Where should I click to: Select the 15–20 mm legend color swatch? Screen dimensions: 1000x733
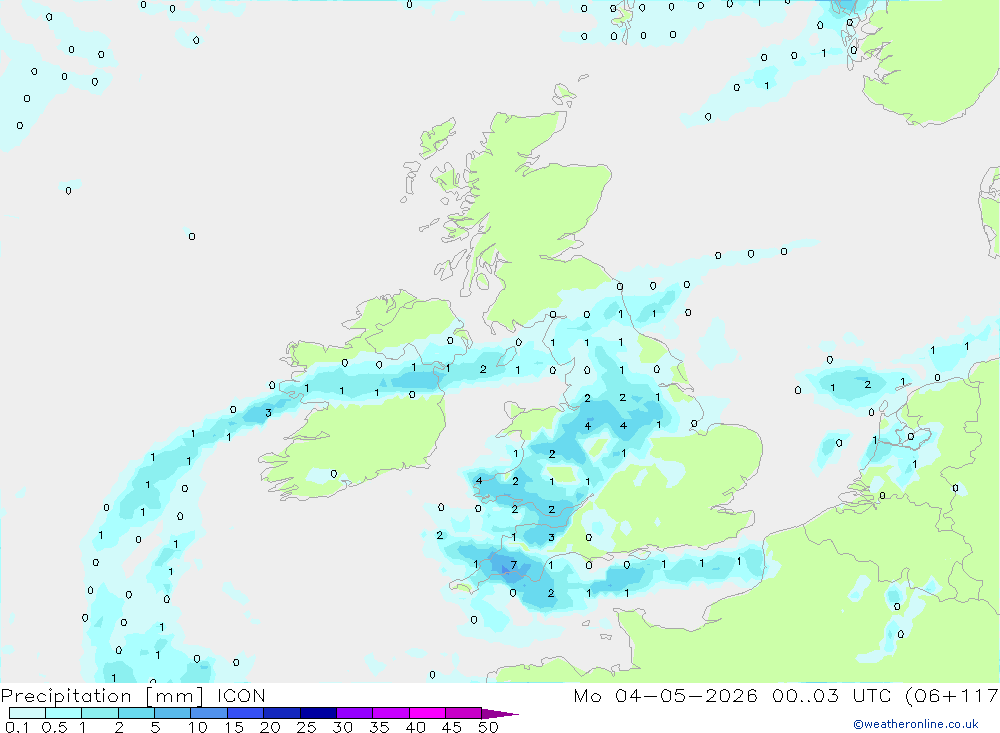point(245,713)
